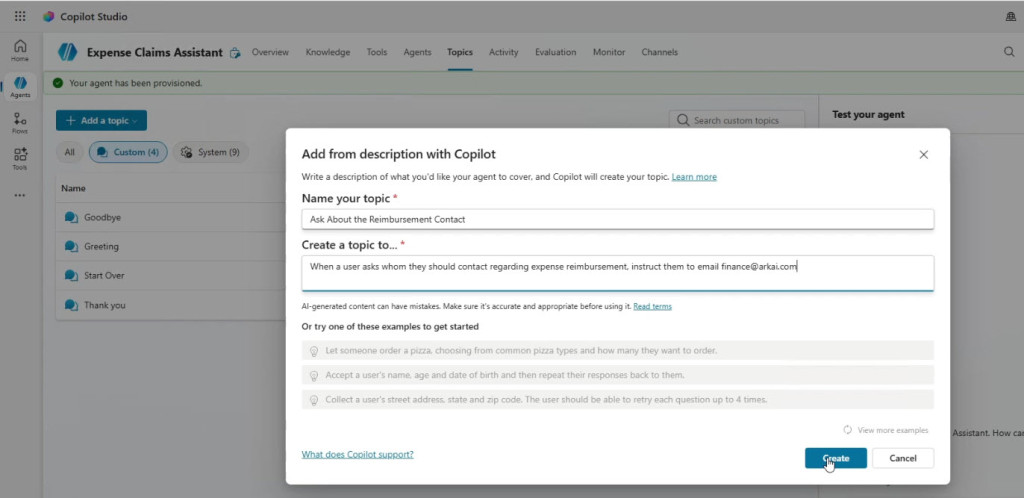
Task: Click the green provisioned success checkmark
Action: [58, 83]
